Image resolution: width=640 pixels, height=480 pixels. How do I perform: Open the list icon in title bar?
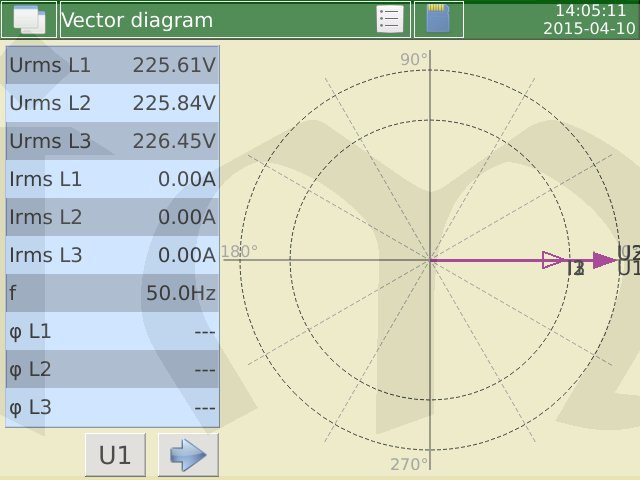(390, 20)
